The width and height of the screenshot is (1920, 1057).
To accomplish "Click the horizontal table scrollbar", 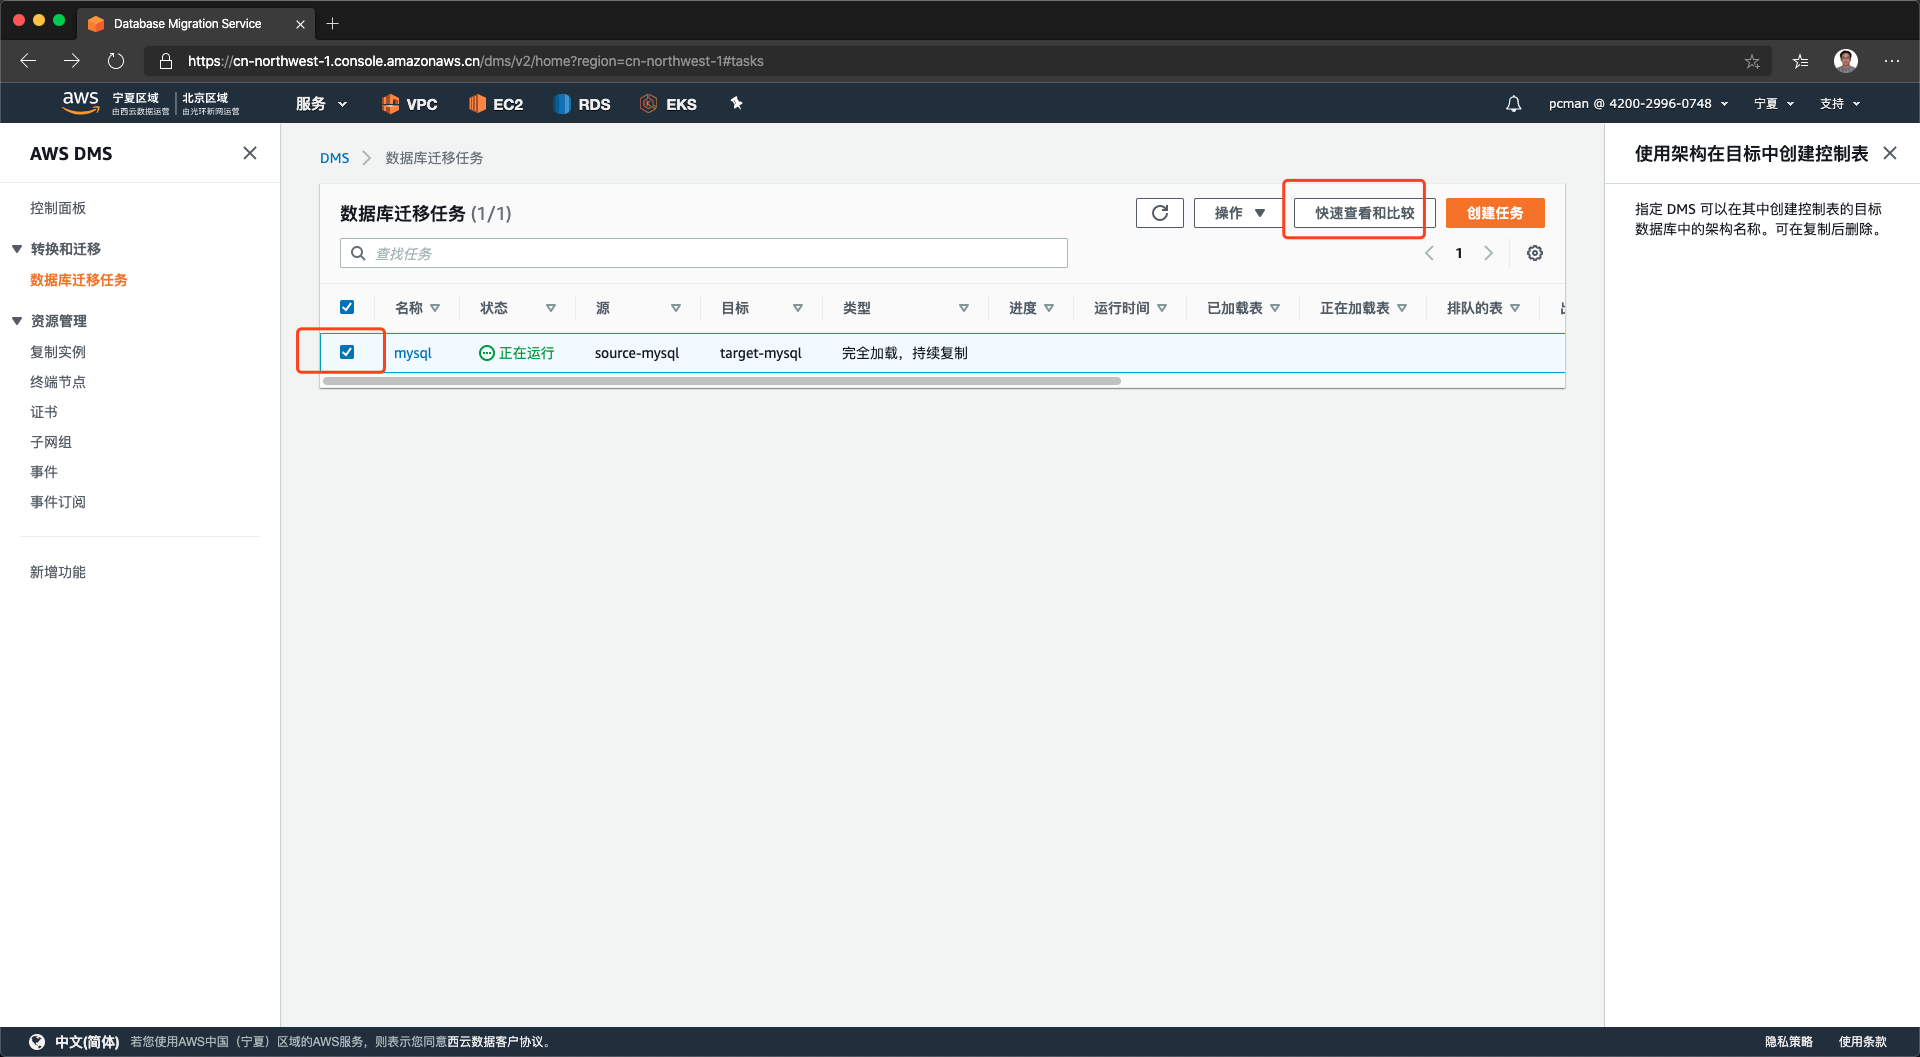I will click(720, 381).
